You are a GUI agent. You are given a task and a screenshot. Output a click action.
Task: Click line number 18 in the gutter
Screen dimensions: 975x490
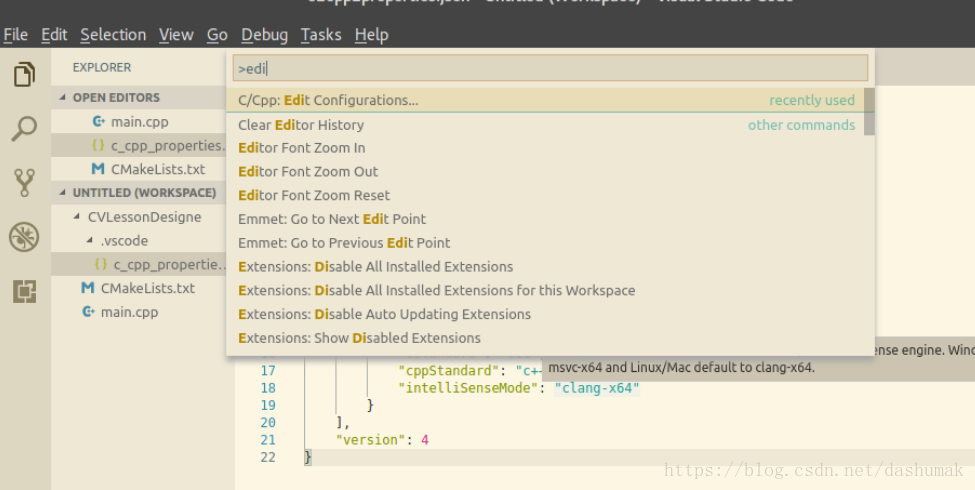click(268, 388)
